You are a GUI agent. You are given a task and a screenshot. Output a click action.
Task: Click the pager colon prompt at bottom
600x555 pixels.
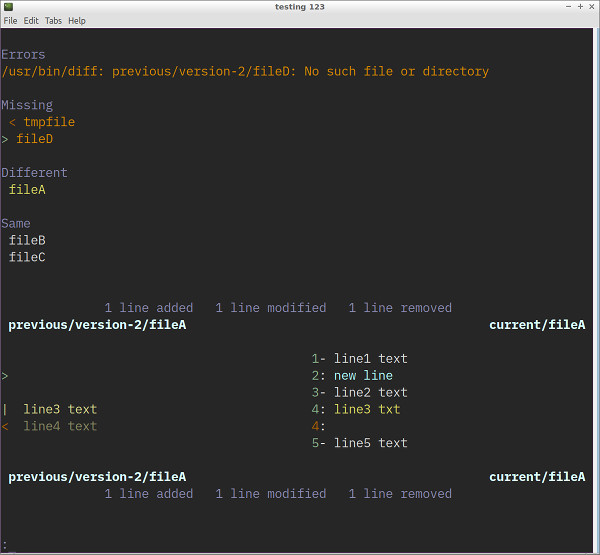pos(5,545)
